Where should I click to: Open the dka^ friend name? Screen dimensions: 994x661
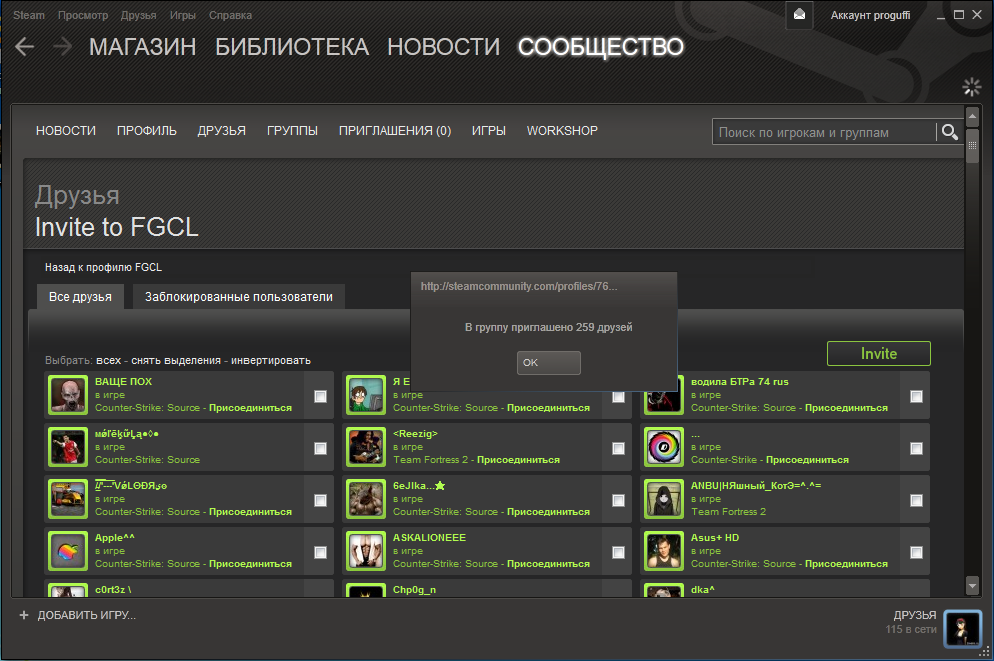coord(702,589)
